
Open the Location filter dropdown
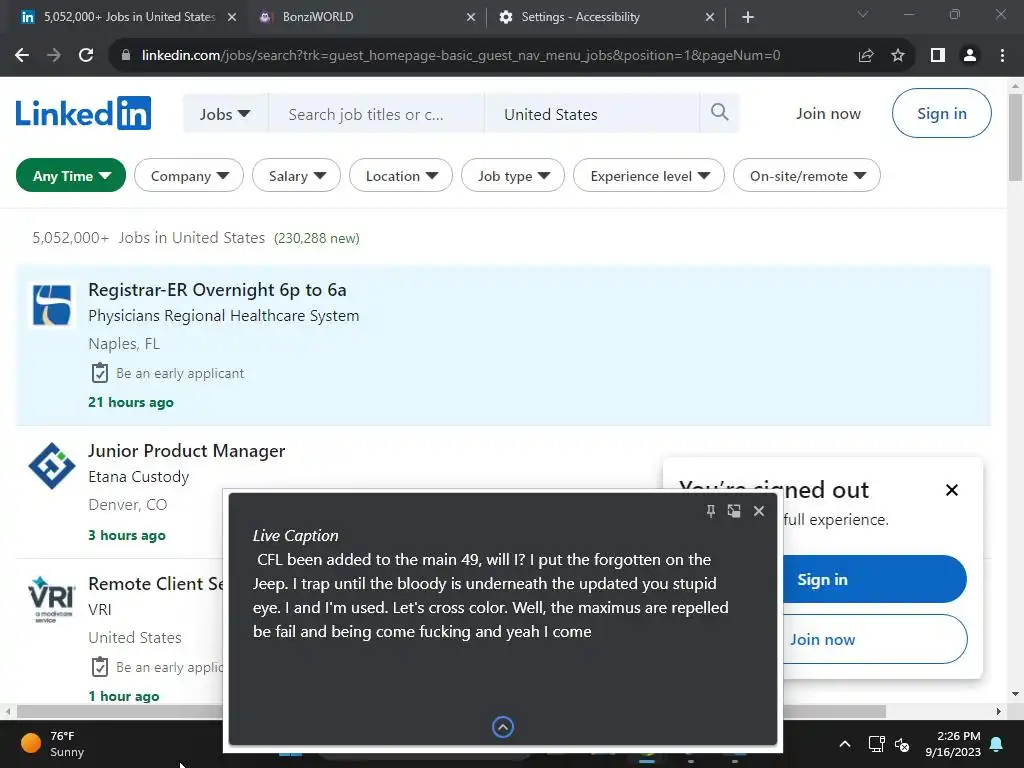[x=401, y=175]
